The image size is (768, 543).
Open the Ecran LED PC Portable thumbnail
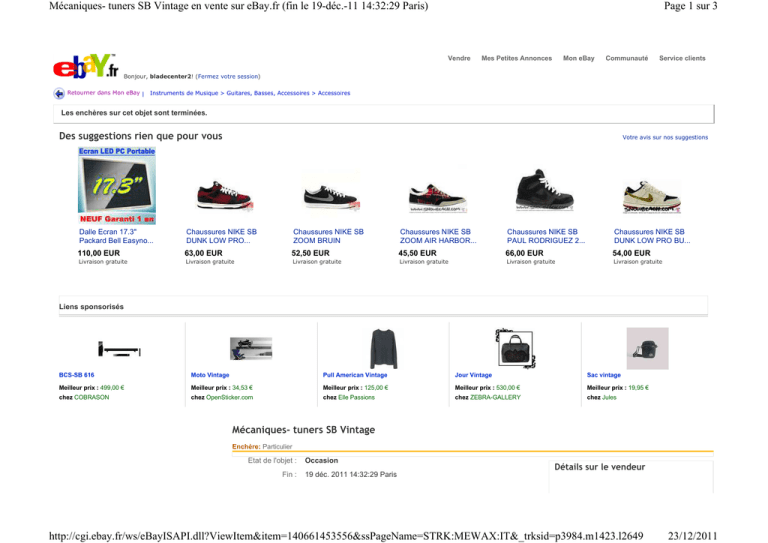117,186
